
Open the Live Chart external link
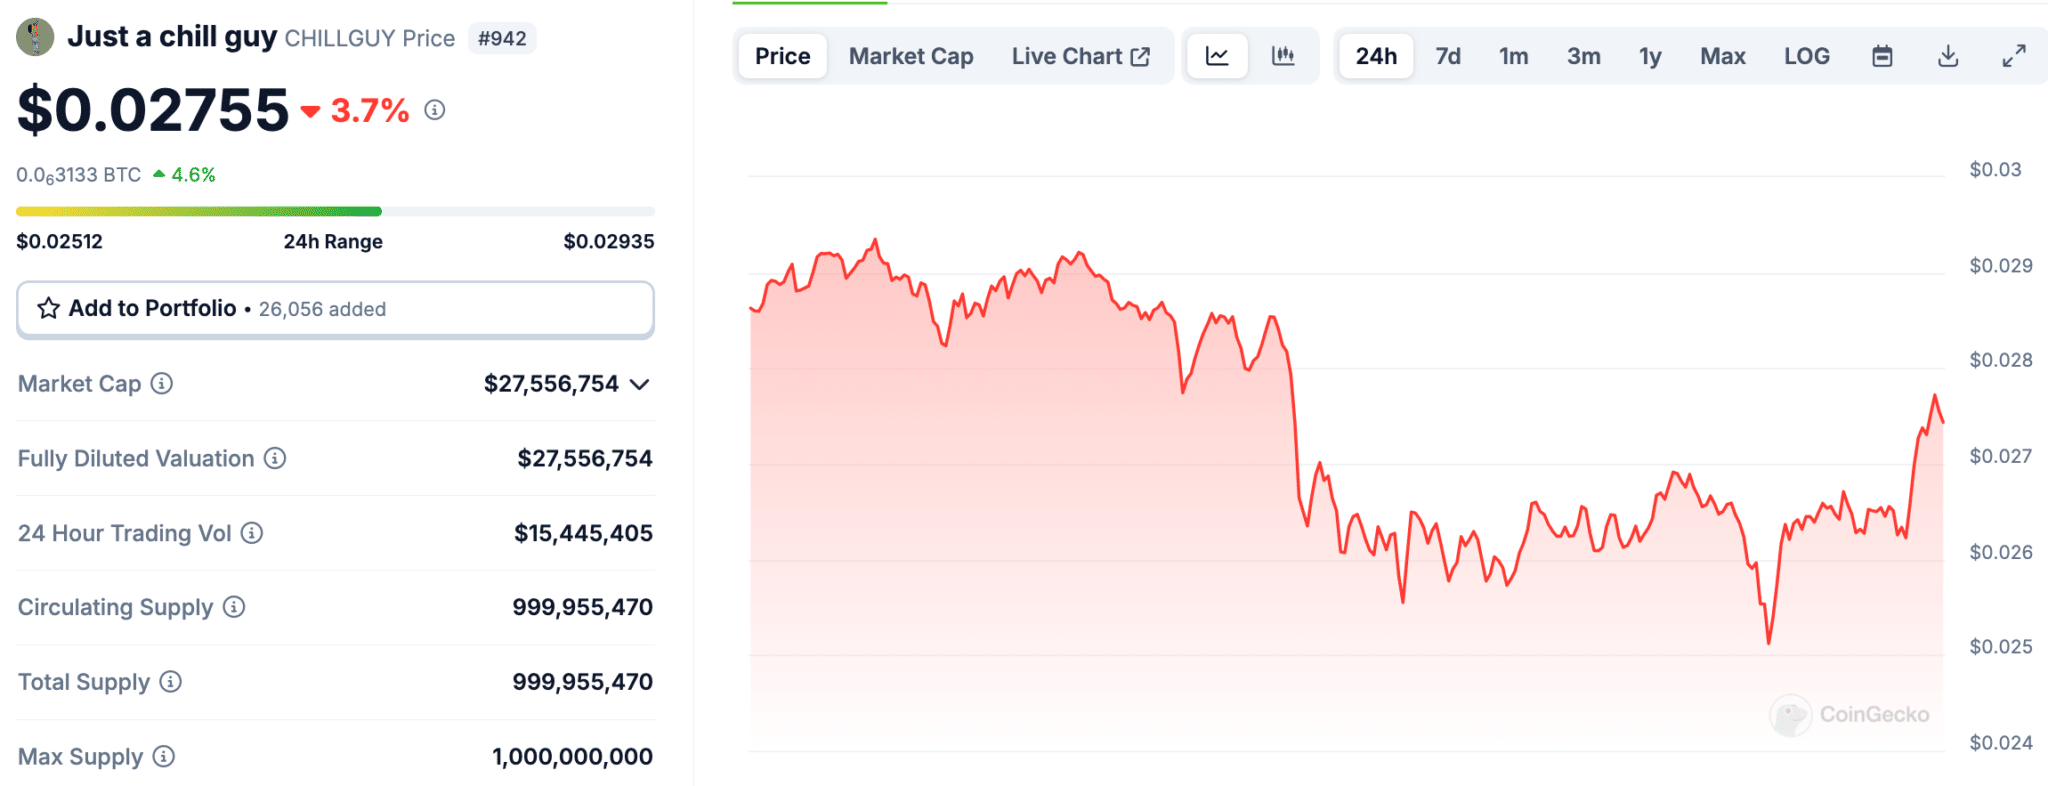[x=1080, y=56]
